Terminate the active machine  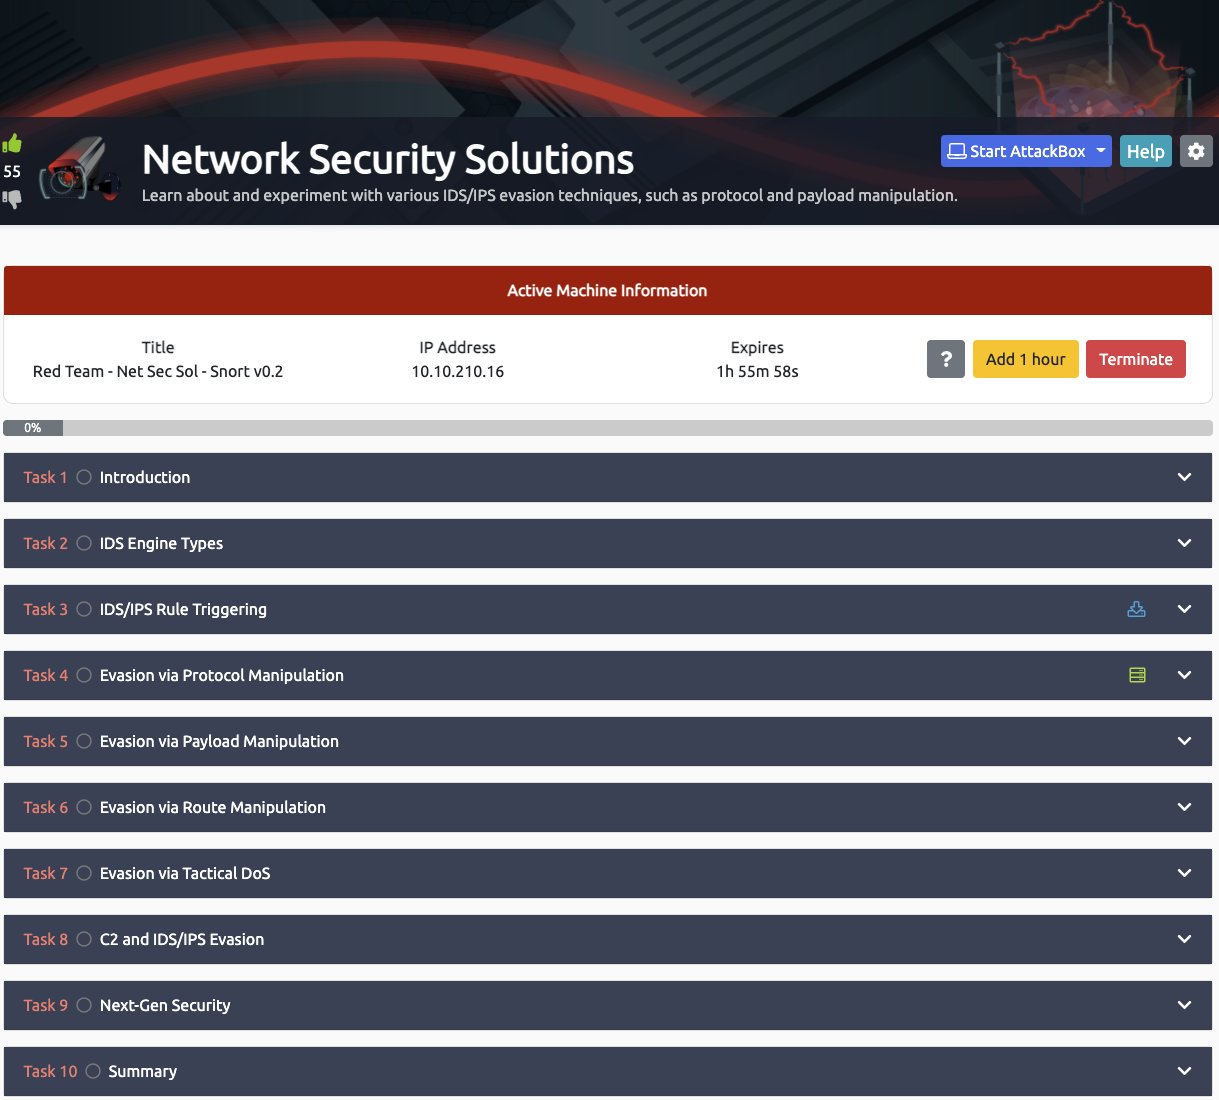[1135, 358]
